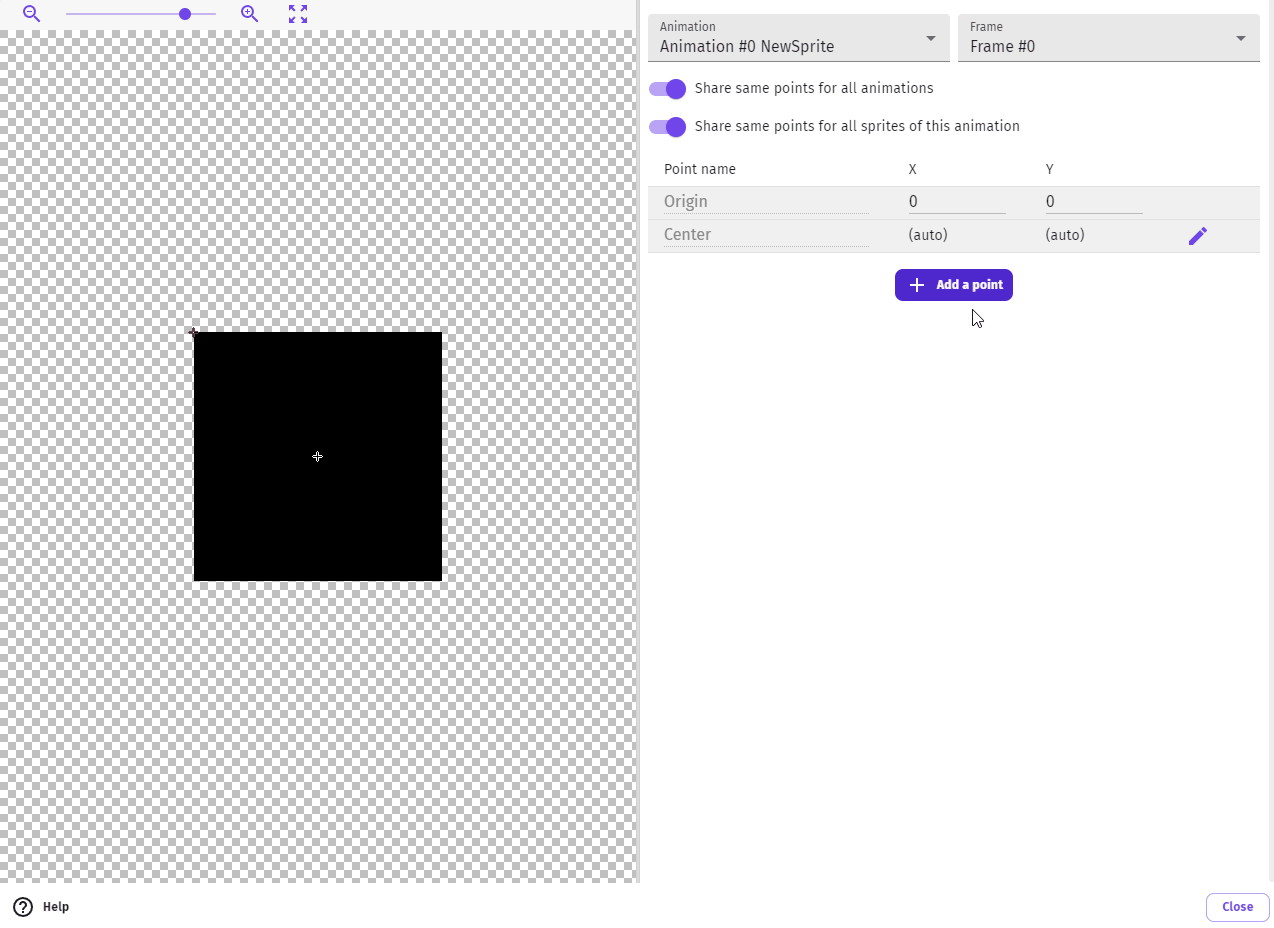The height and width of the screenshot is (928, 1274).
Task: Click the zoom out magnifier icon
Action: (x=32, y=14)
